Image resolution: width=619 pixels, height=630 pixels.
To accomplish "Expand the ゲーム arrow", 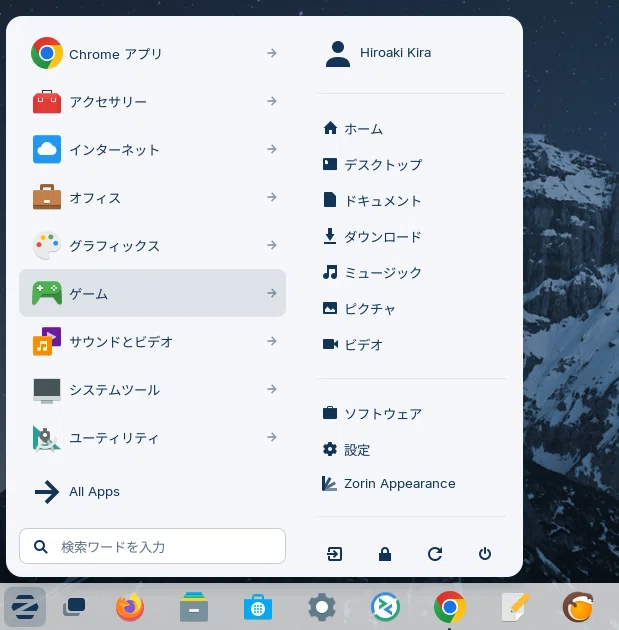I will pos(272,293).
